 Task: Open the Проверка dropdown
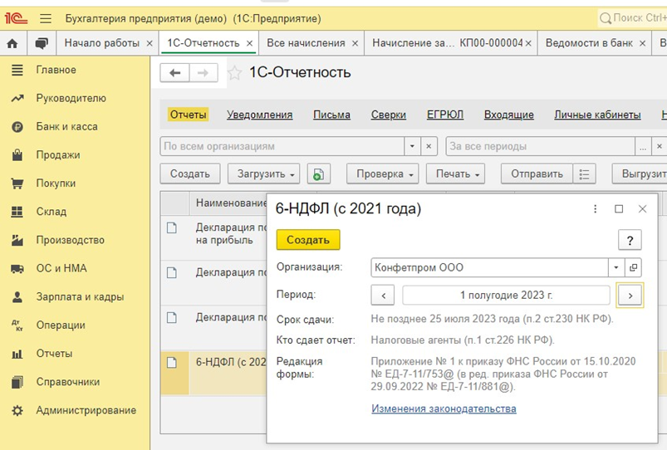[x=382, y=174]
